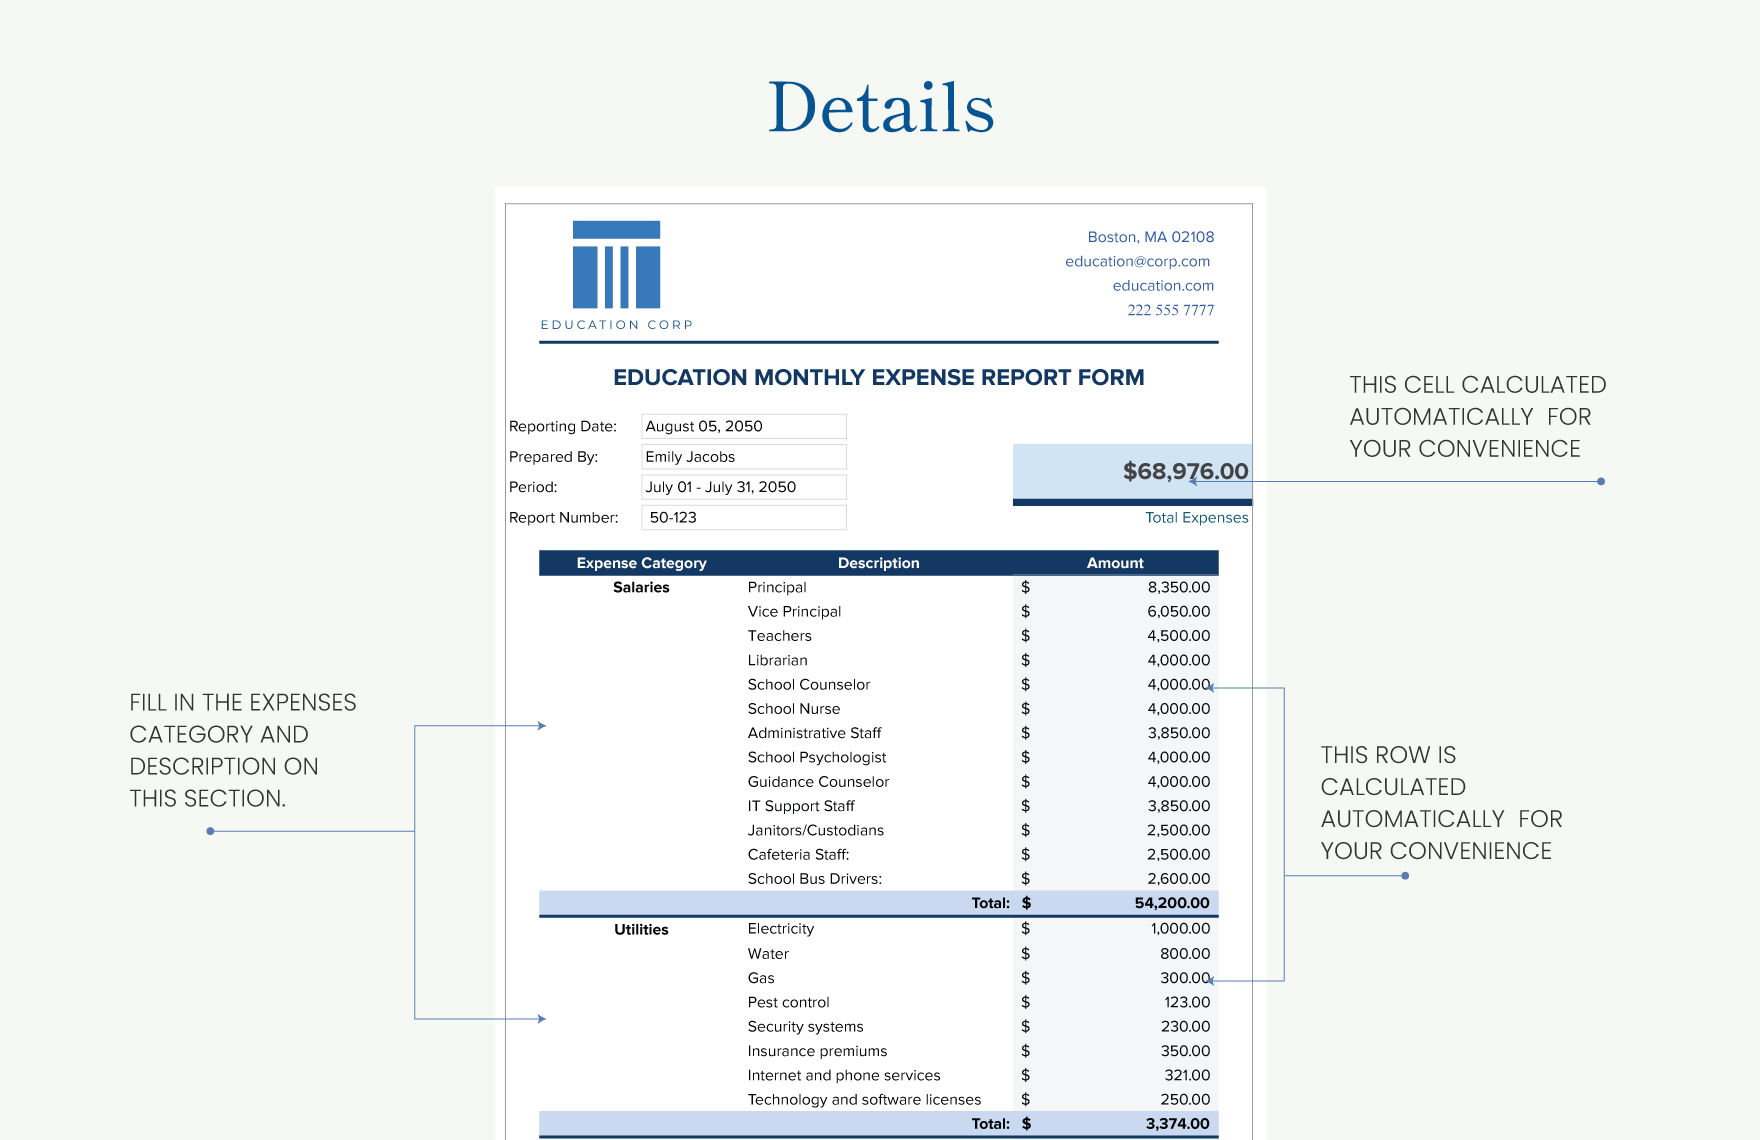Select the Pest control description cell
Image resolution: width=1760 pixels, height=1140 pixels.
point(788,1002)
